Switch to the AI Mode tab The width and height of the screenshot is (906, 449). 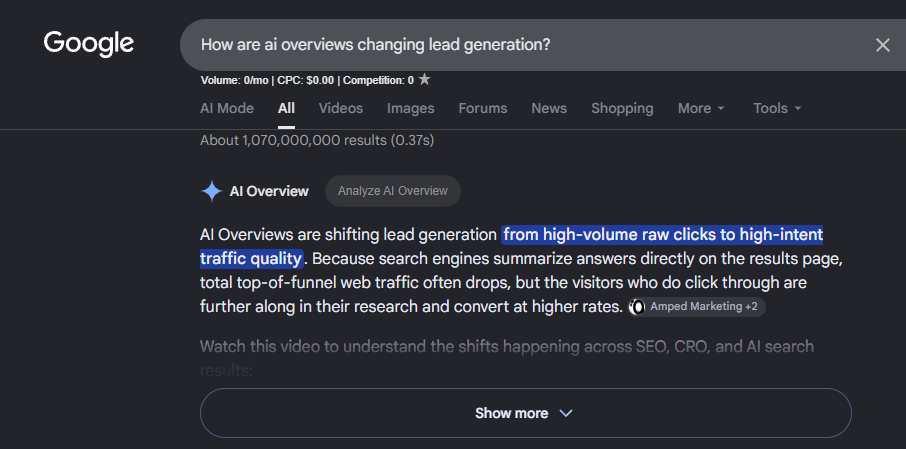coord(226,109)
